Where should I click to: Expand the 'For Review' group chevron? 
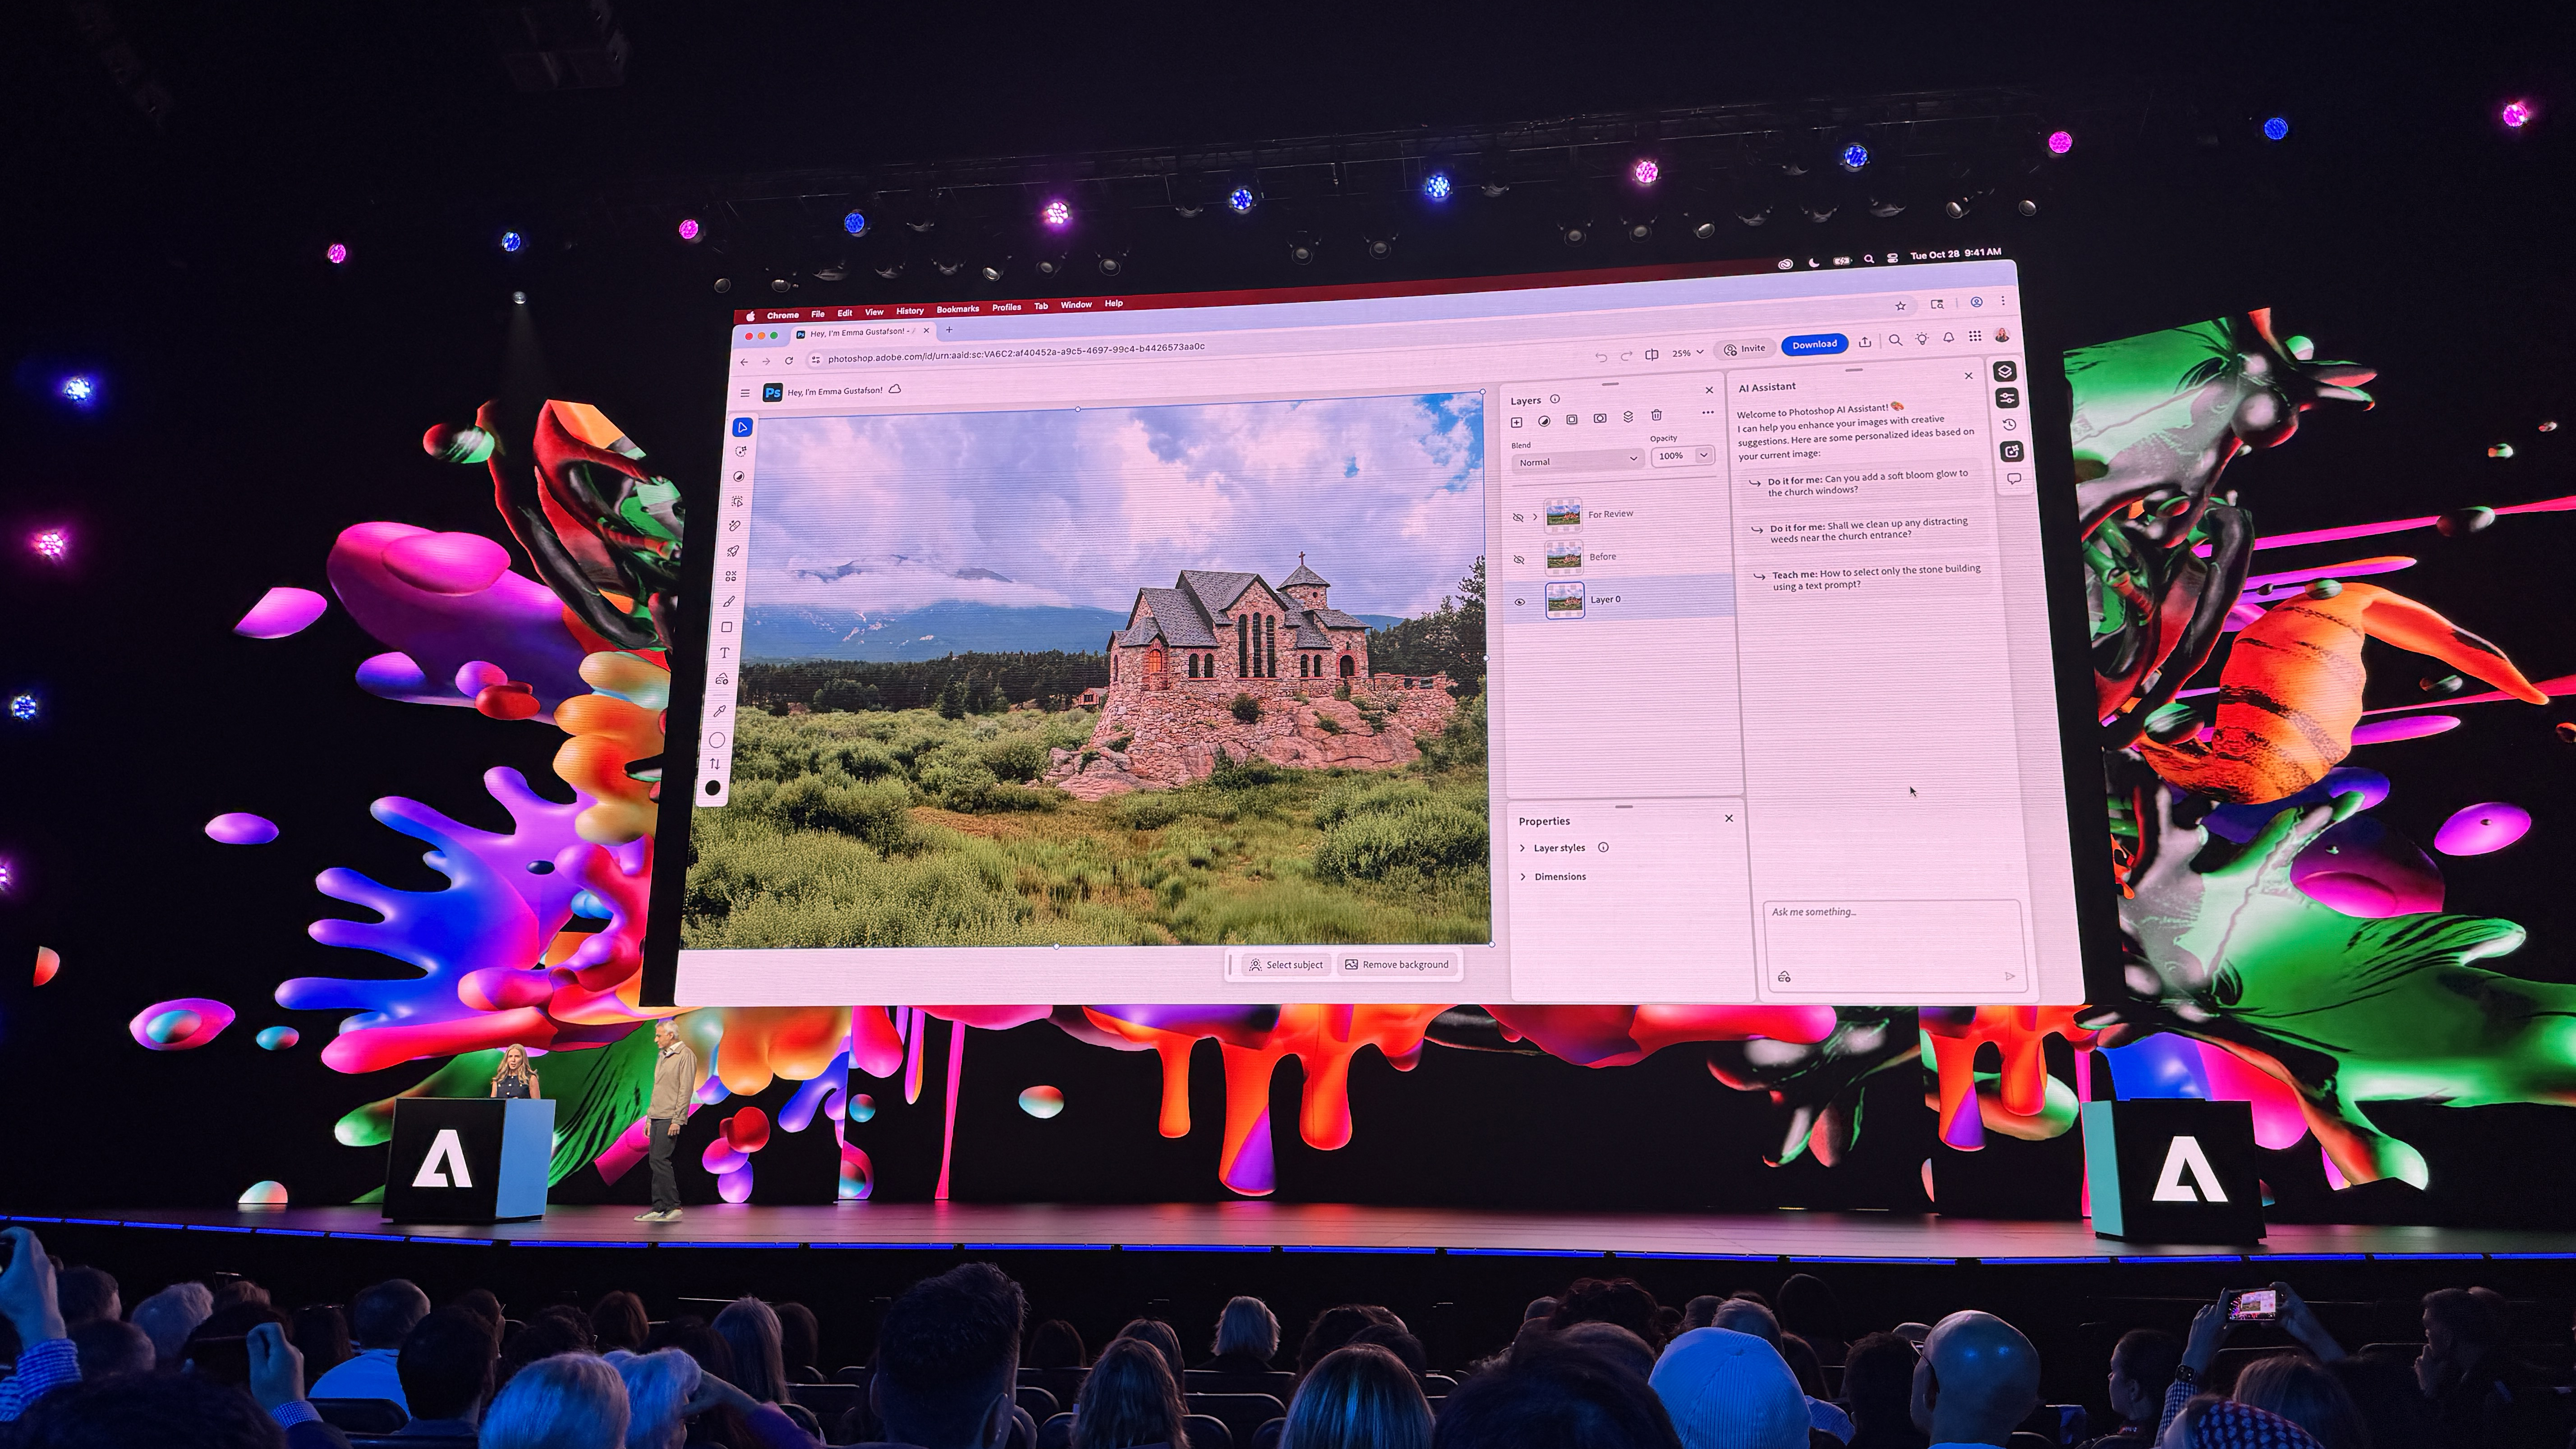[1536, 517]
